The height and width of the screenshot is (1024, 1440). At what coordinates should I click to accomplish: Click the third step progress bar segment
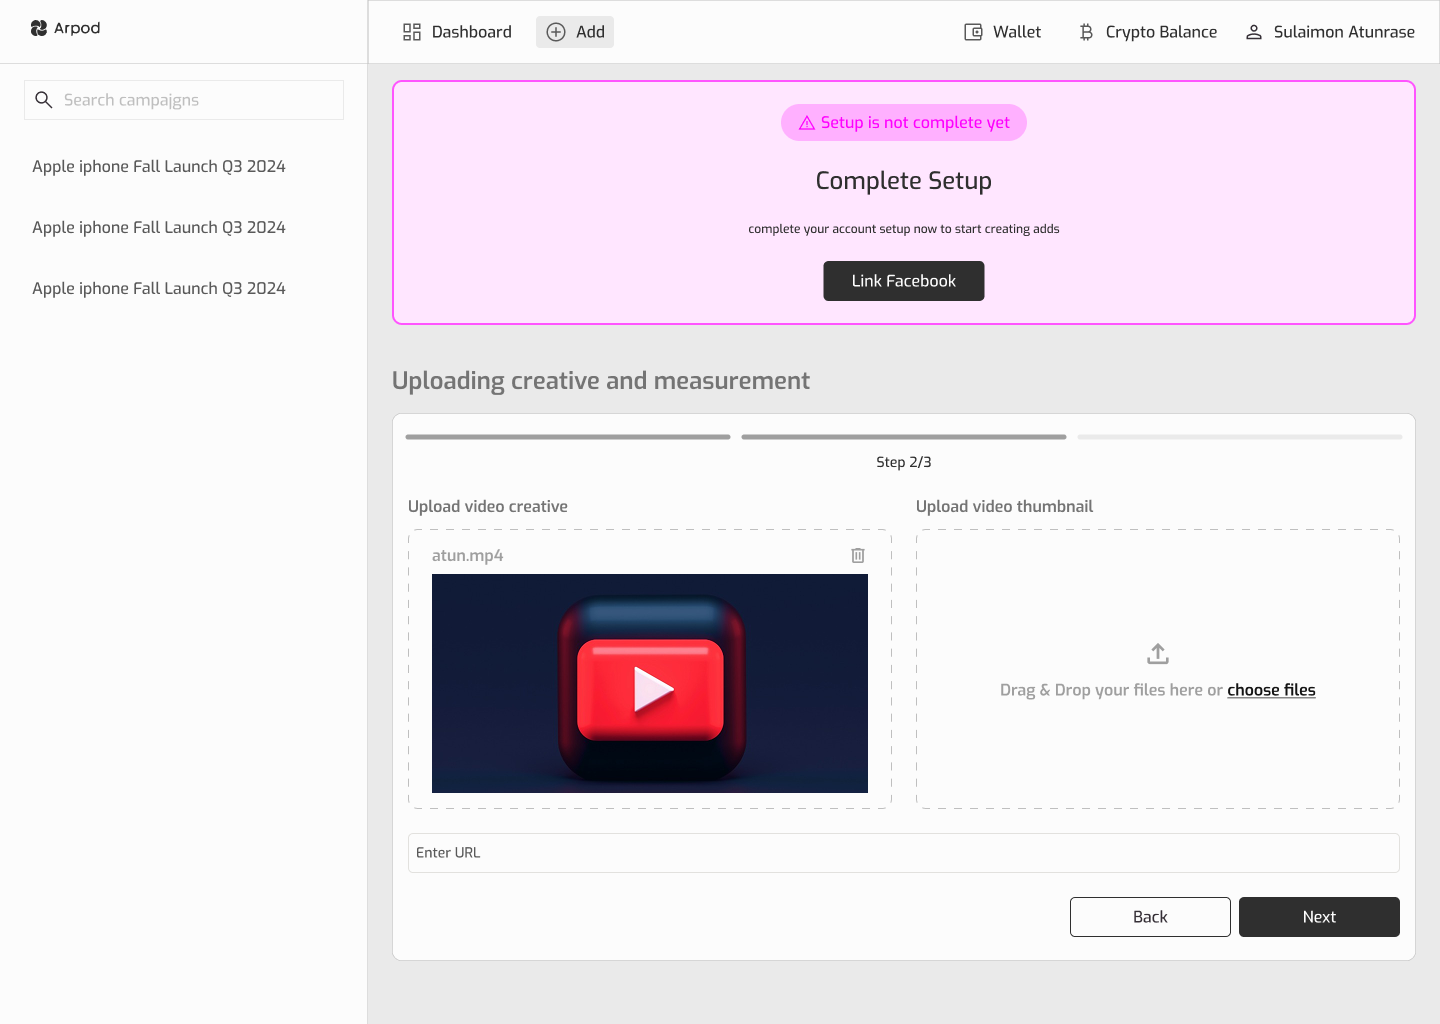[1240, 437]
